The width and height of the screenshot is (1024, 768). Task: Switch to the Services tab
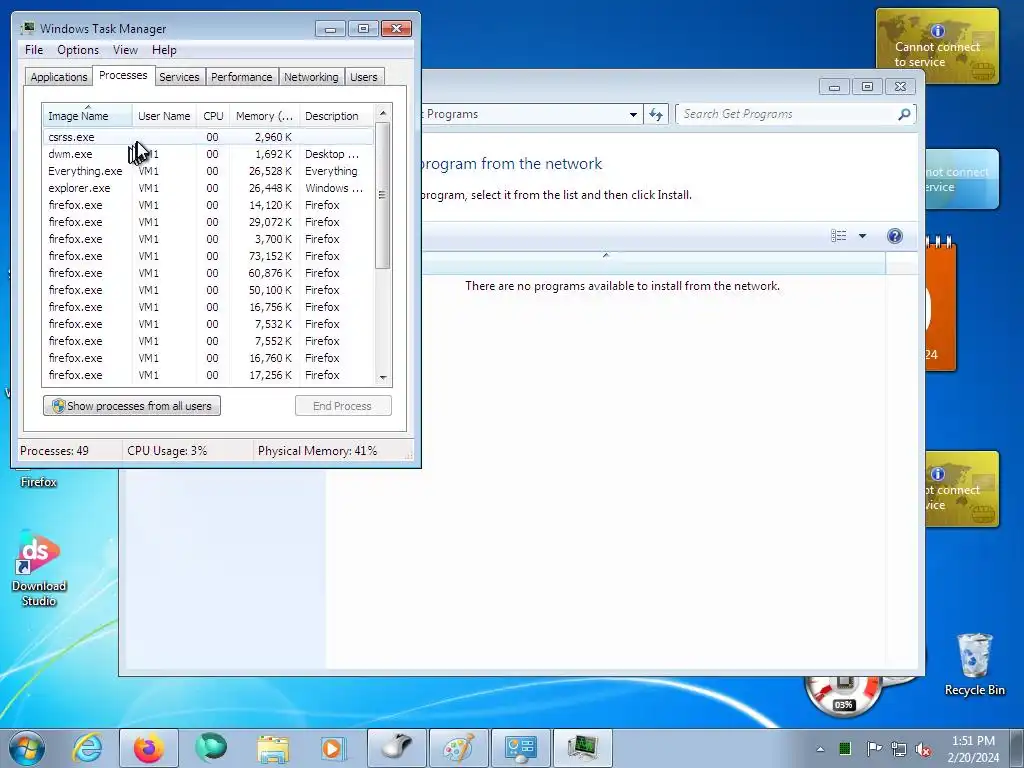(x=179, y=77)
